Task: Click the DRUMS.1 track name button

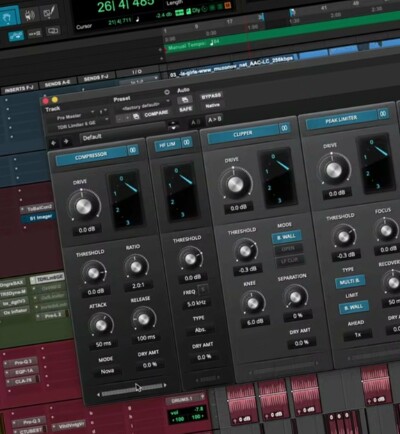Action: tap(185, 399)
